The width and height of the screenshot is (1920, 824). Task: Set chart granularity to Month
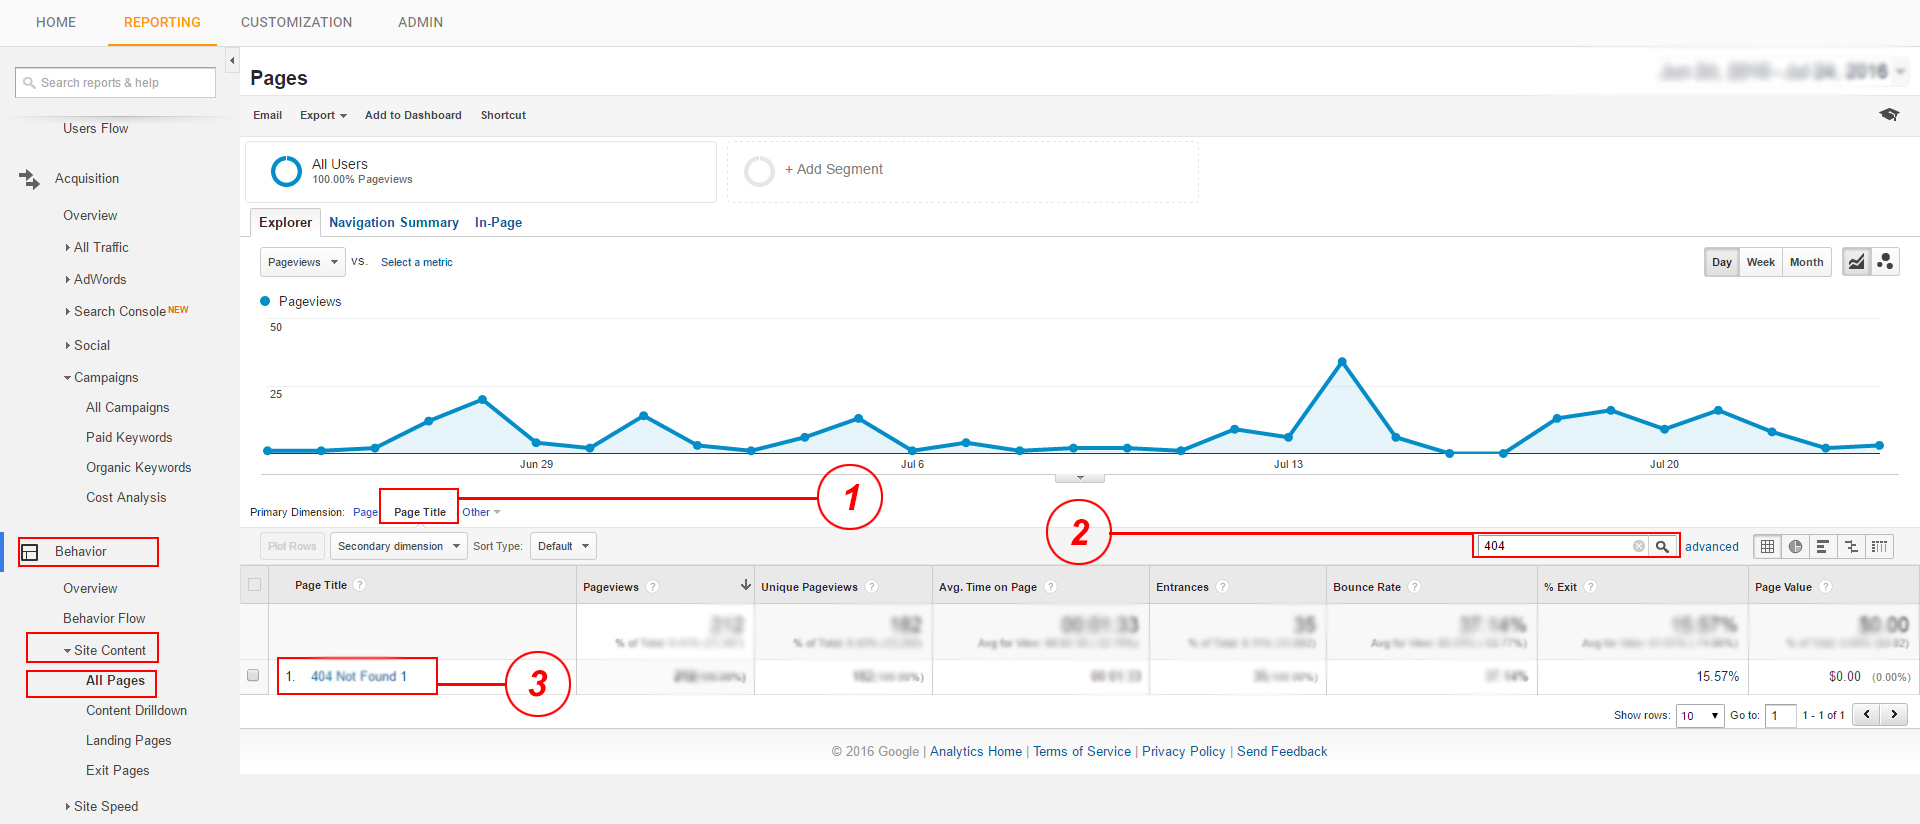click(x=1807, y=262)
